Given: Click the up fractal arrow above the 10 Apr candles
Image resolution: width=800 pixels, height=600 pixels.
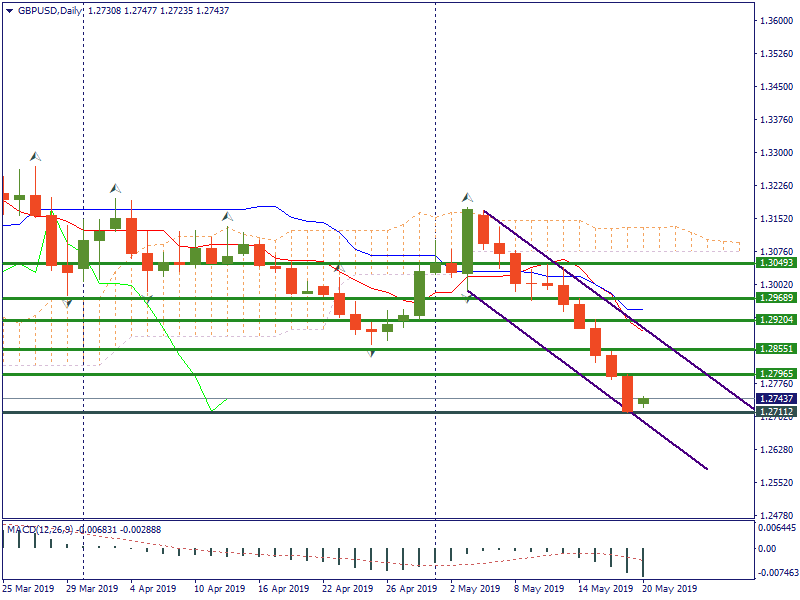Looking at the screenshot, I should (227, 215).
